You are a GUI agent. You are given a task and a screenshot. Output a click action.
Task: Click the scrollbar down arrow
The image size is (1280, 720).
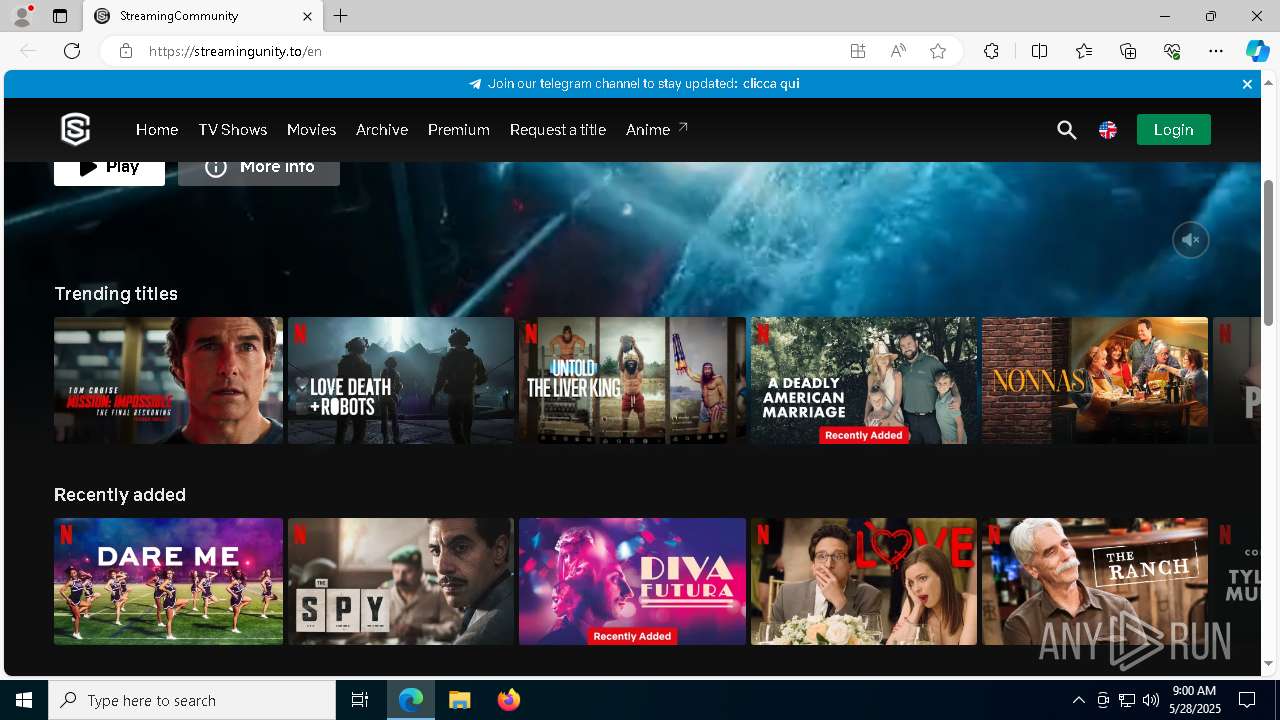tap(1268, 663)
